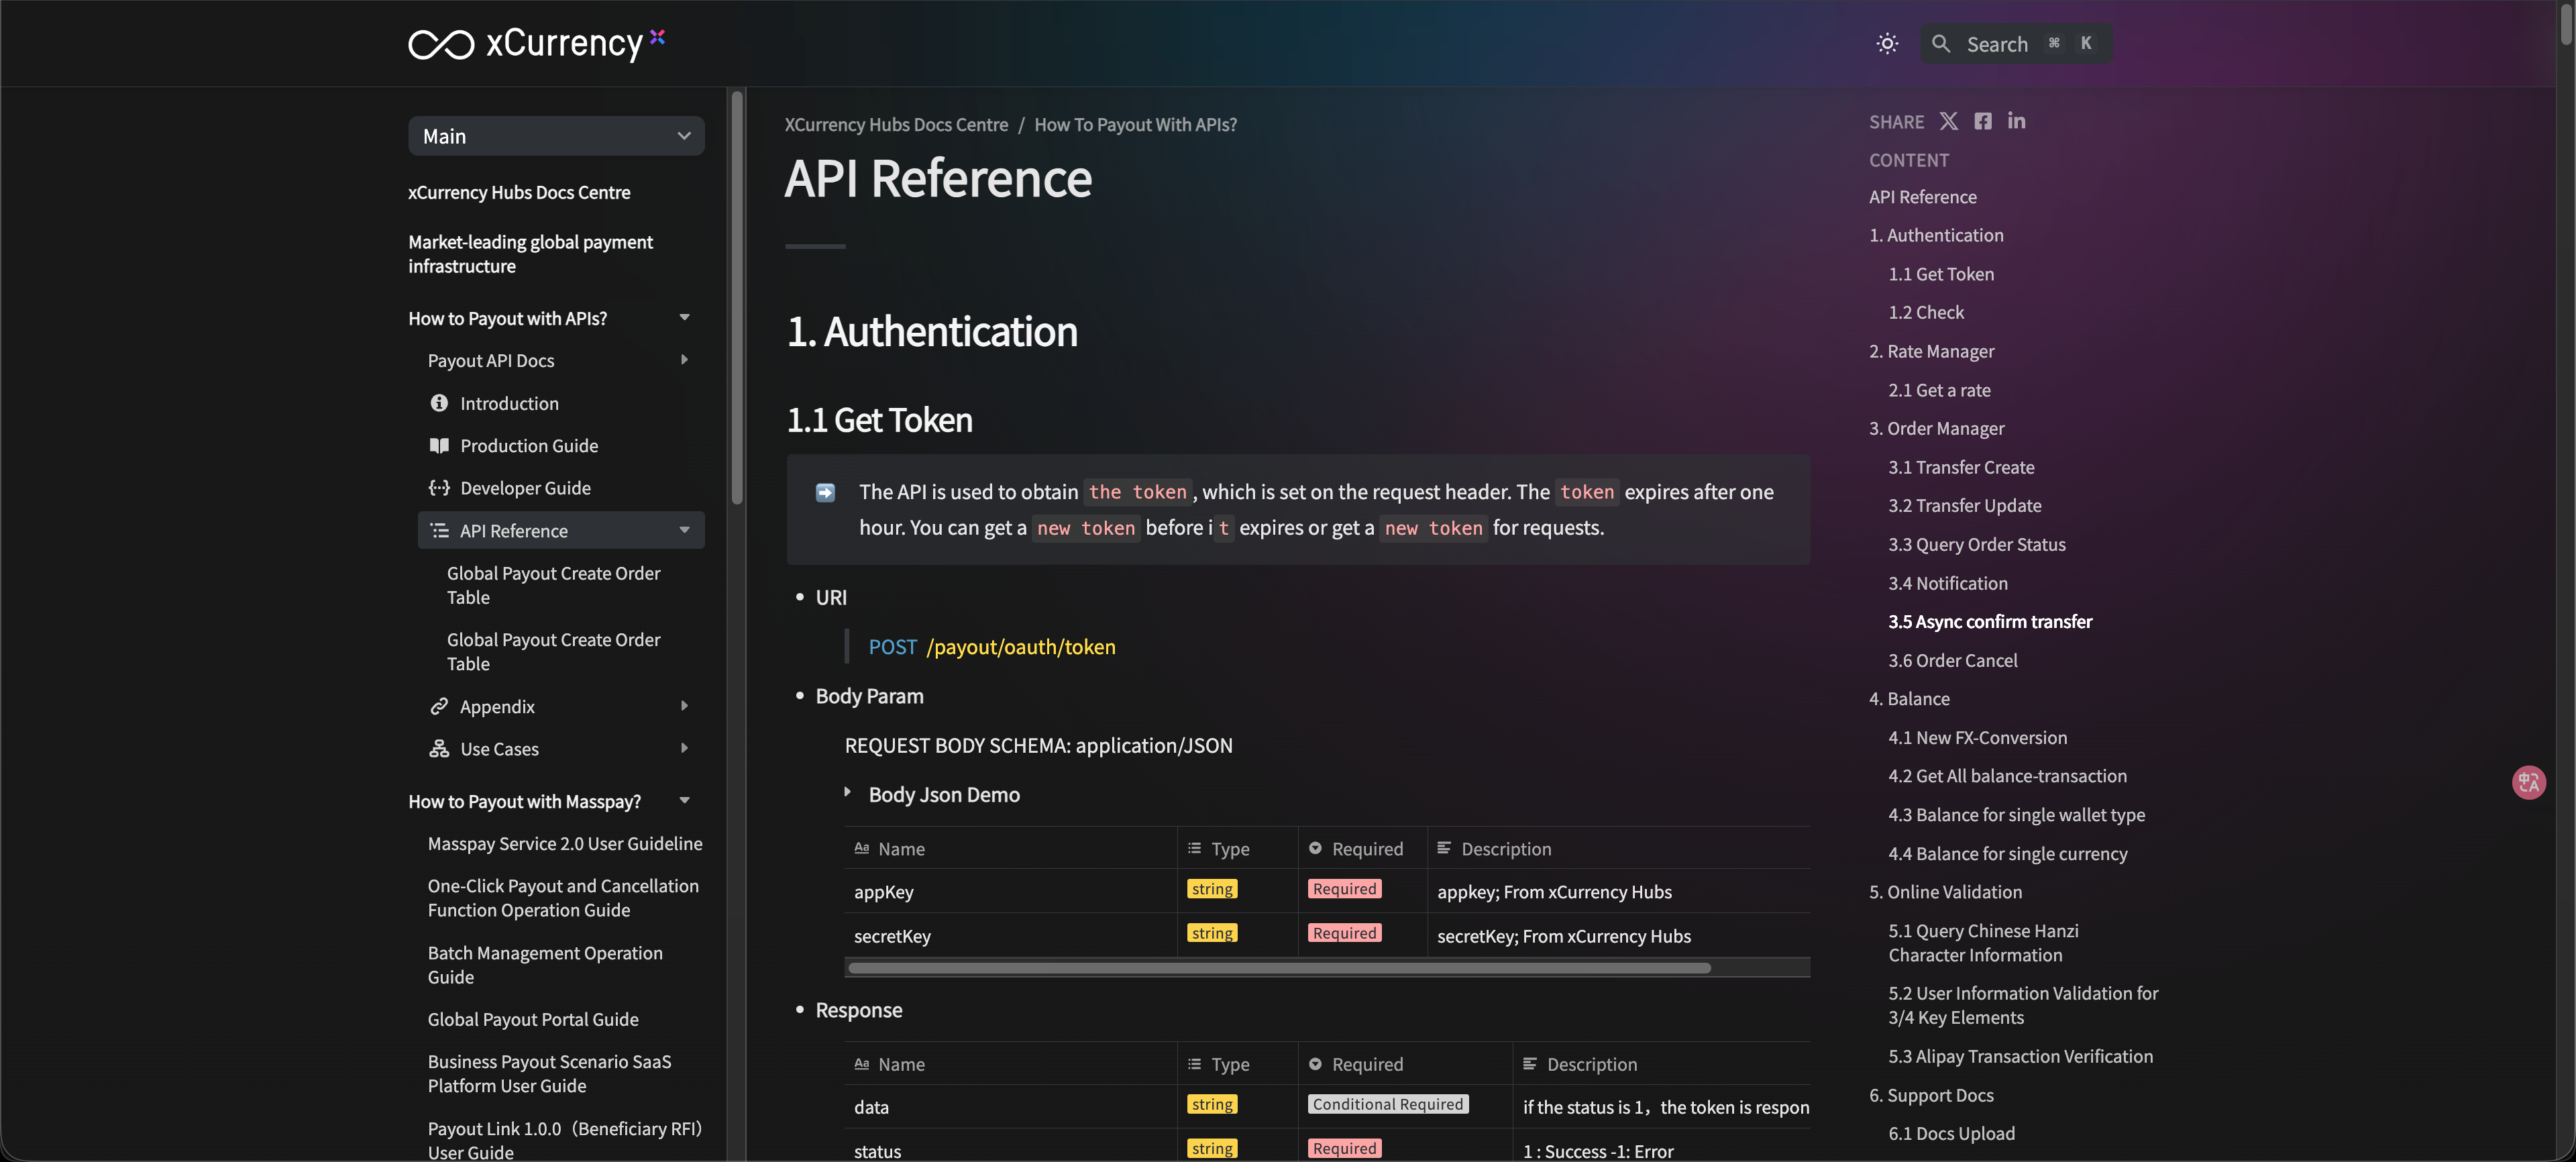
Task: Click XCurrency Hubs Docs Centre breadcrumb
Action: tap(895, 125)
